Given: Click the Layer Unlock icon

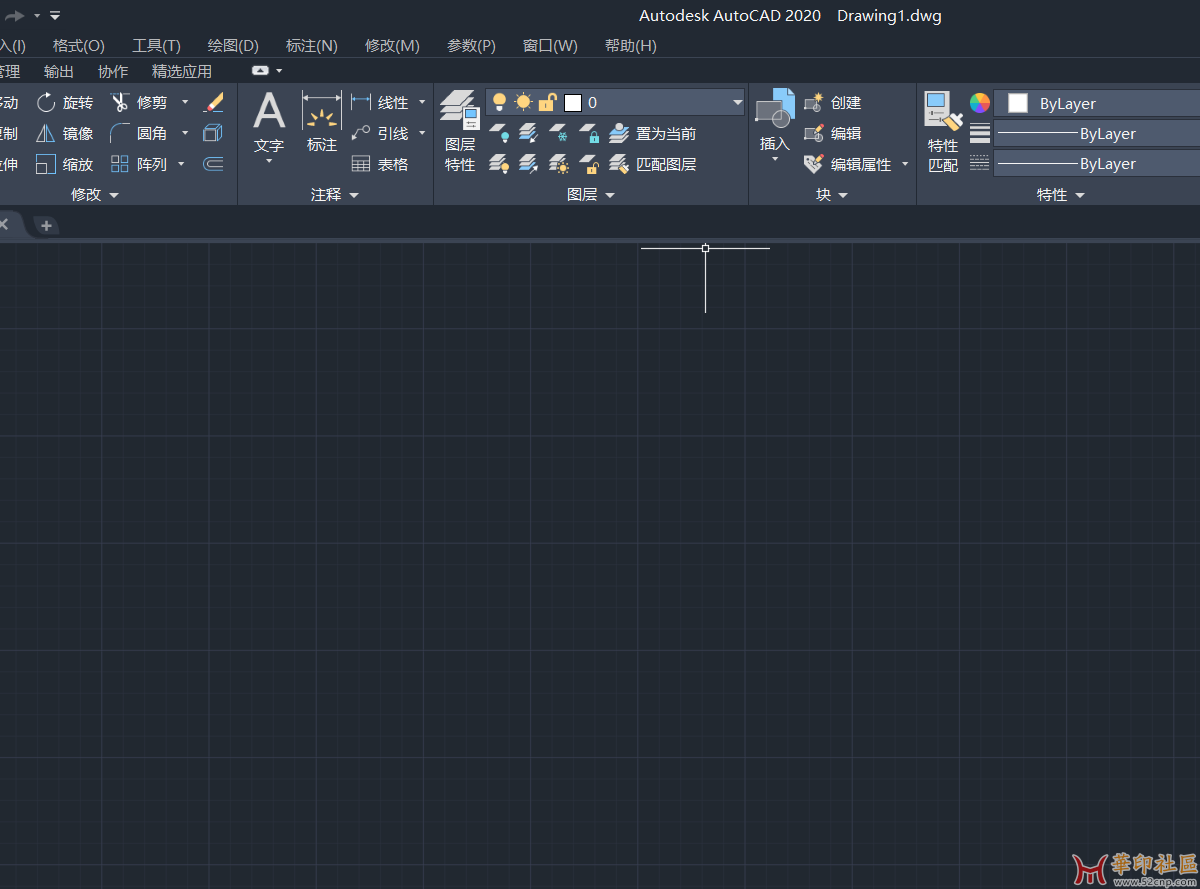Looking at the screenshot, I should [590, 164].
